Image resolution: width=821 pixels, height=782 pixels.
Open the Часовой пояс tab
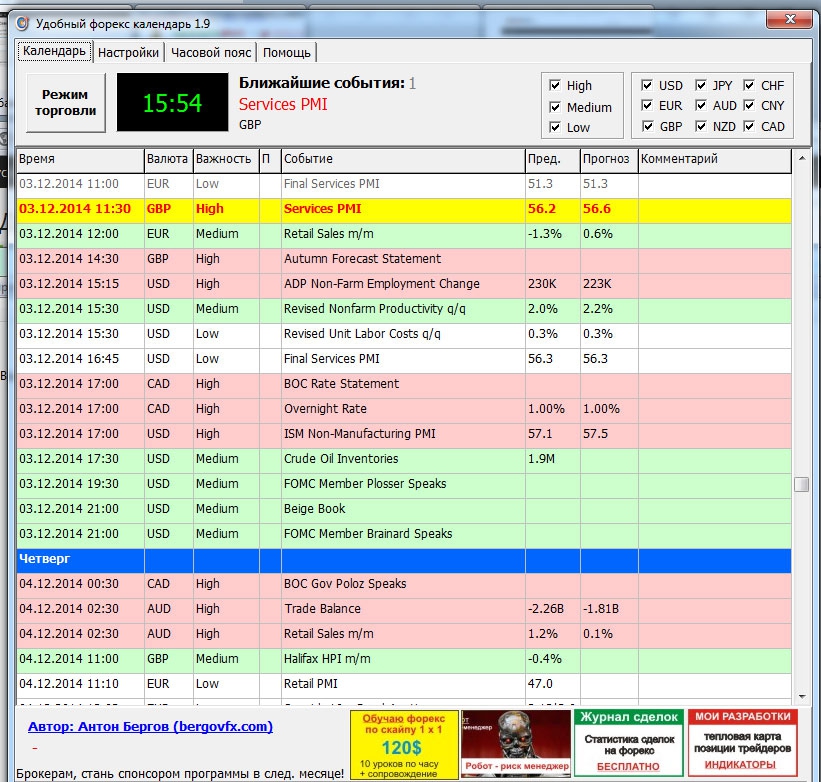point(211,53)
